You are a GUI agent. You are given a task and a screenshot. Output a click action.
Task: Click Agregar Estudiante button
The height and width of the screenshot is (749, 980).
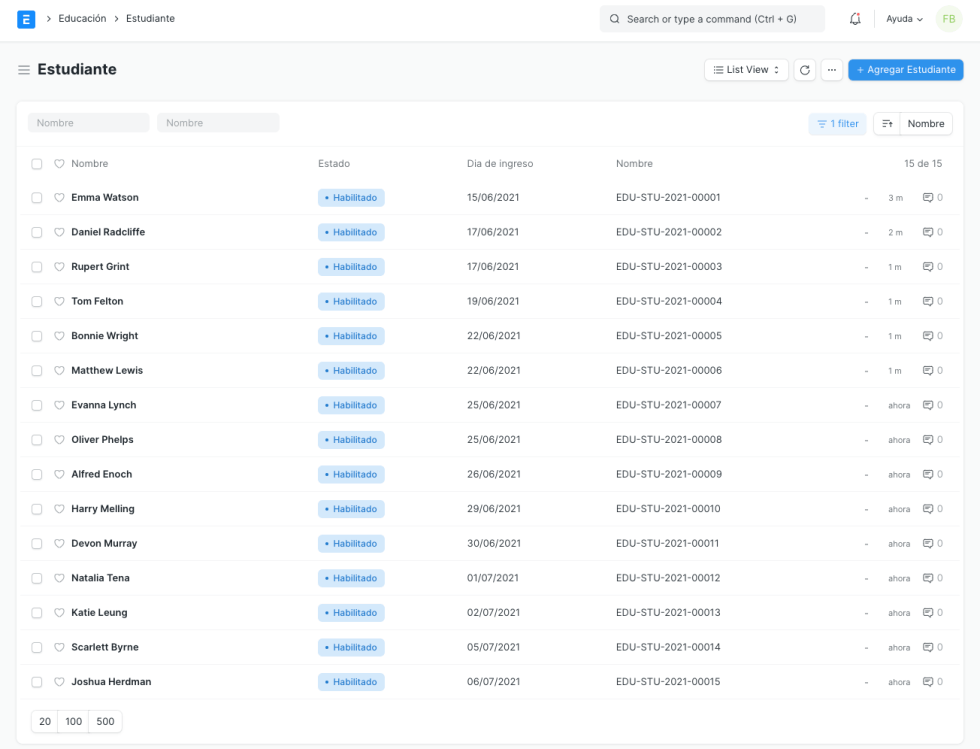(x=906, y=70)
